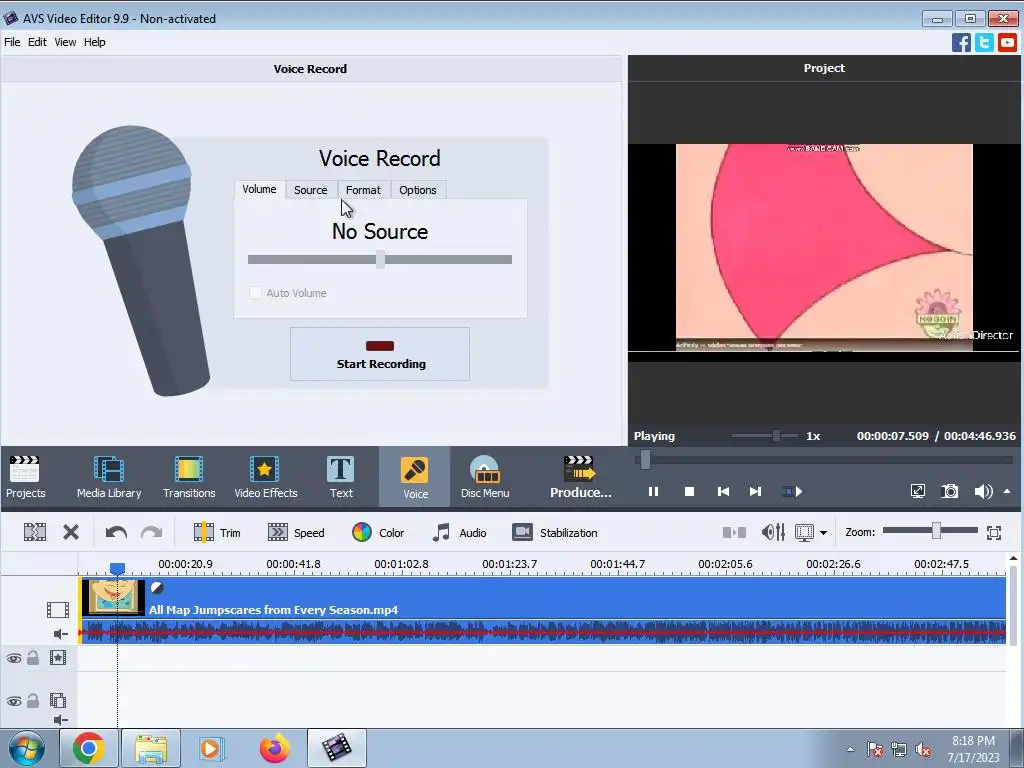Expand the volume arrow next to speaker
Image resolution: width=1024 pixels, height=768 pixels.
(1007, 491)
